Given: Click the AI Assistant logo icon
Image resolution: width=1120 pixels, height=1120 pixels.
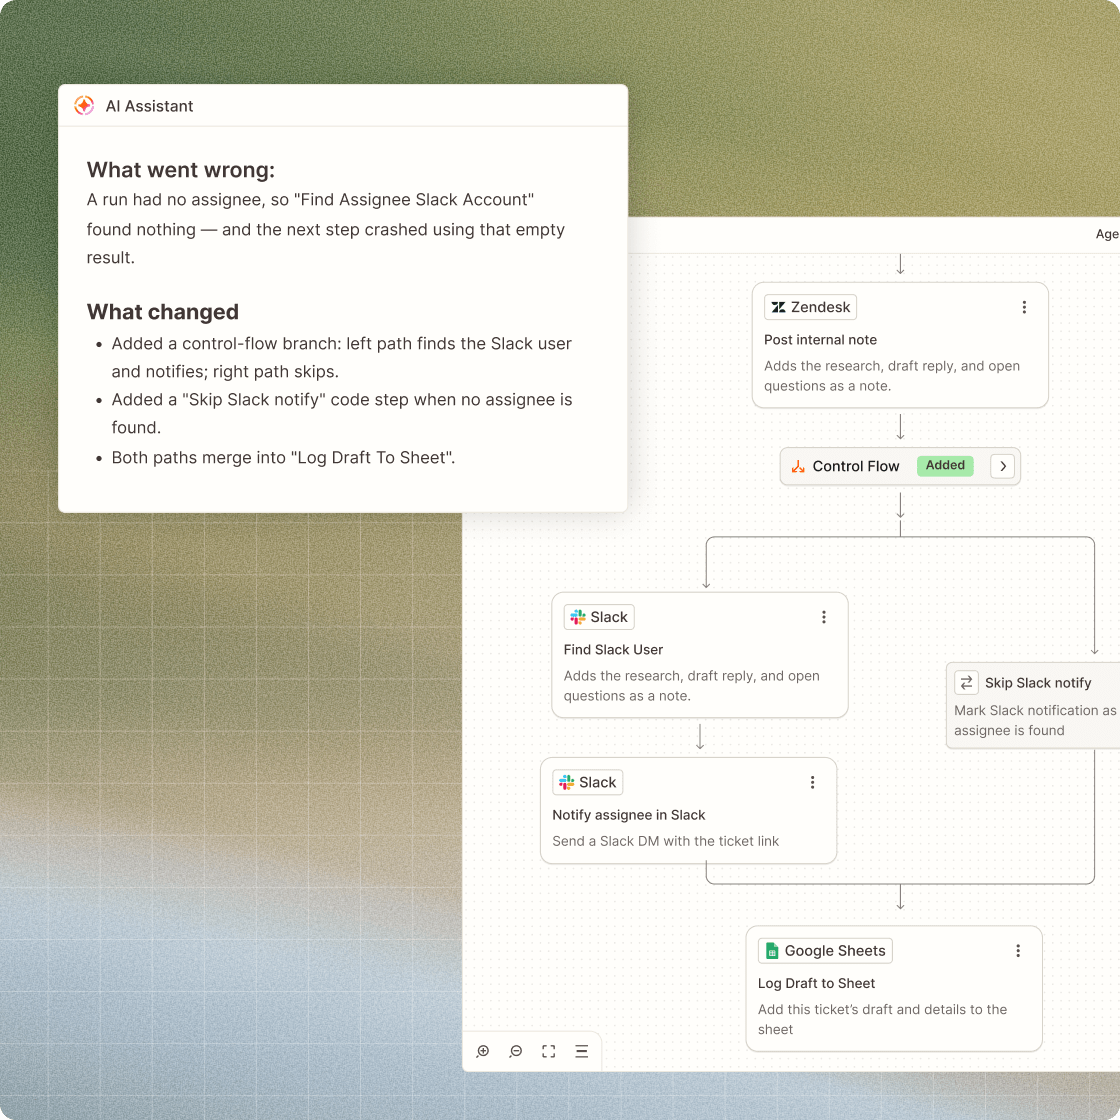Looking at the screenshot, I should click(84, 106).
